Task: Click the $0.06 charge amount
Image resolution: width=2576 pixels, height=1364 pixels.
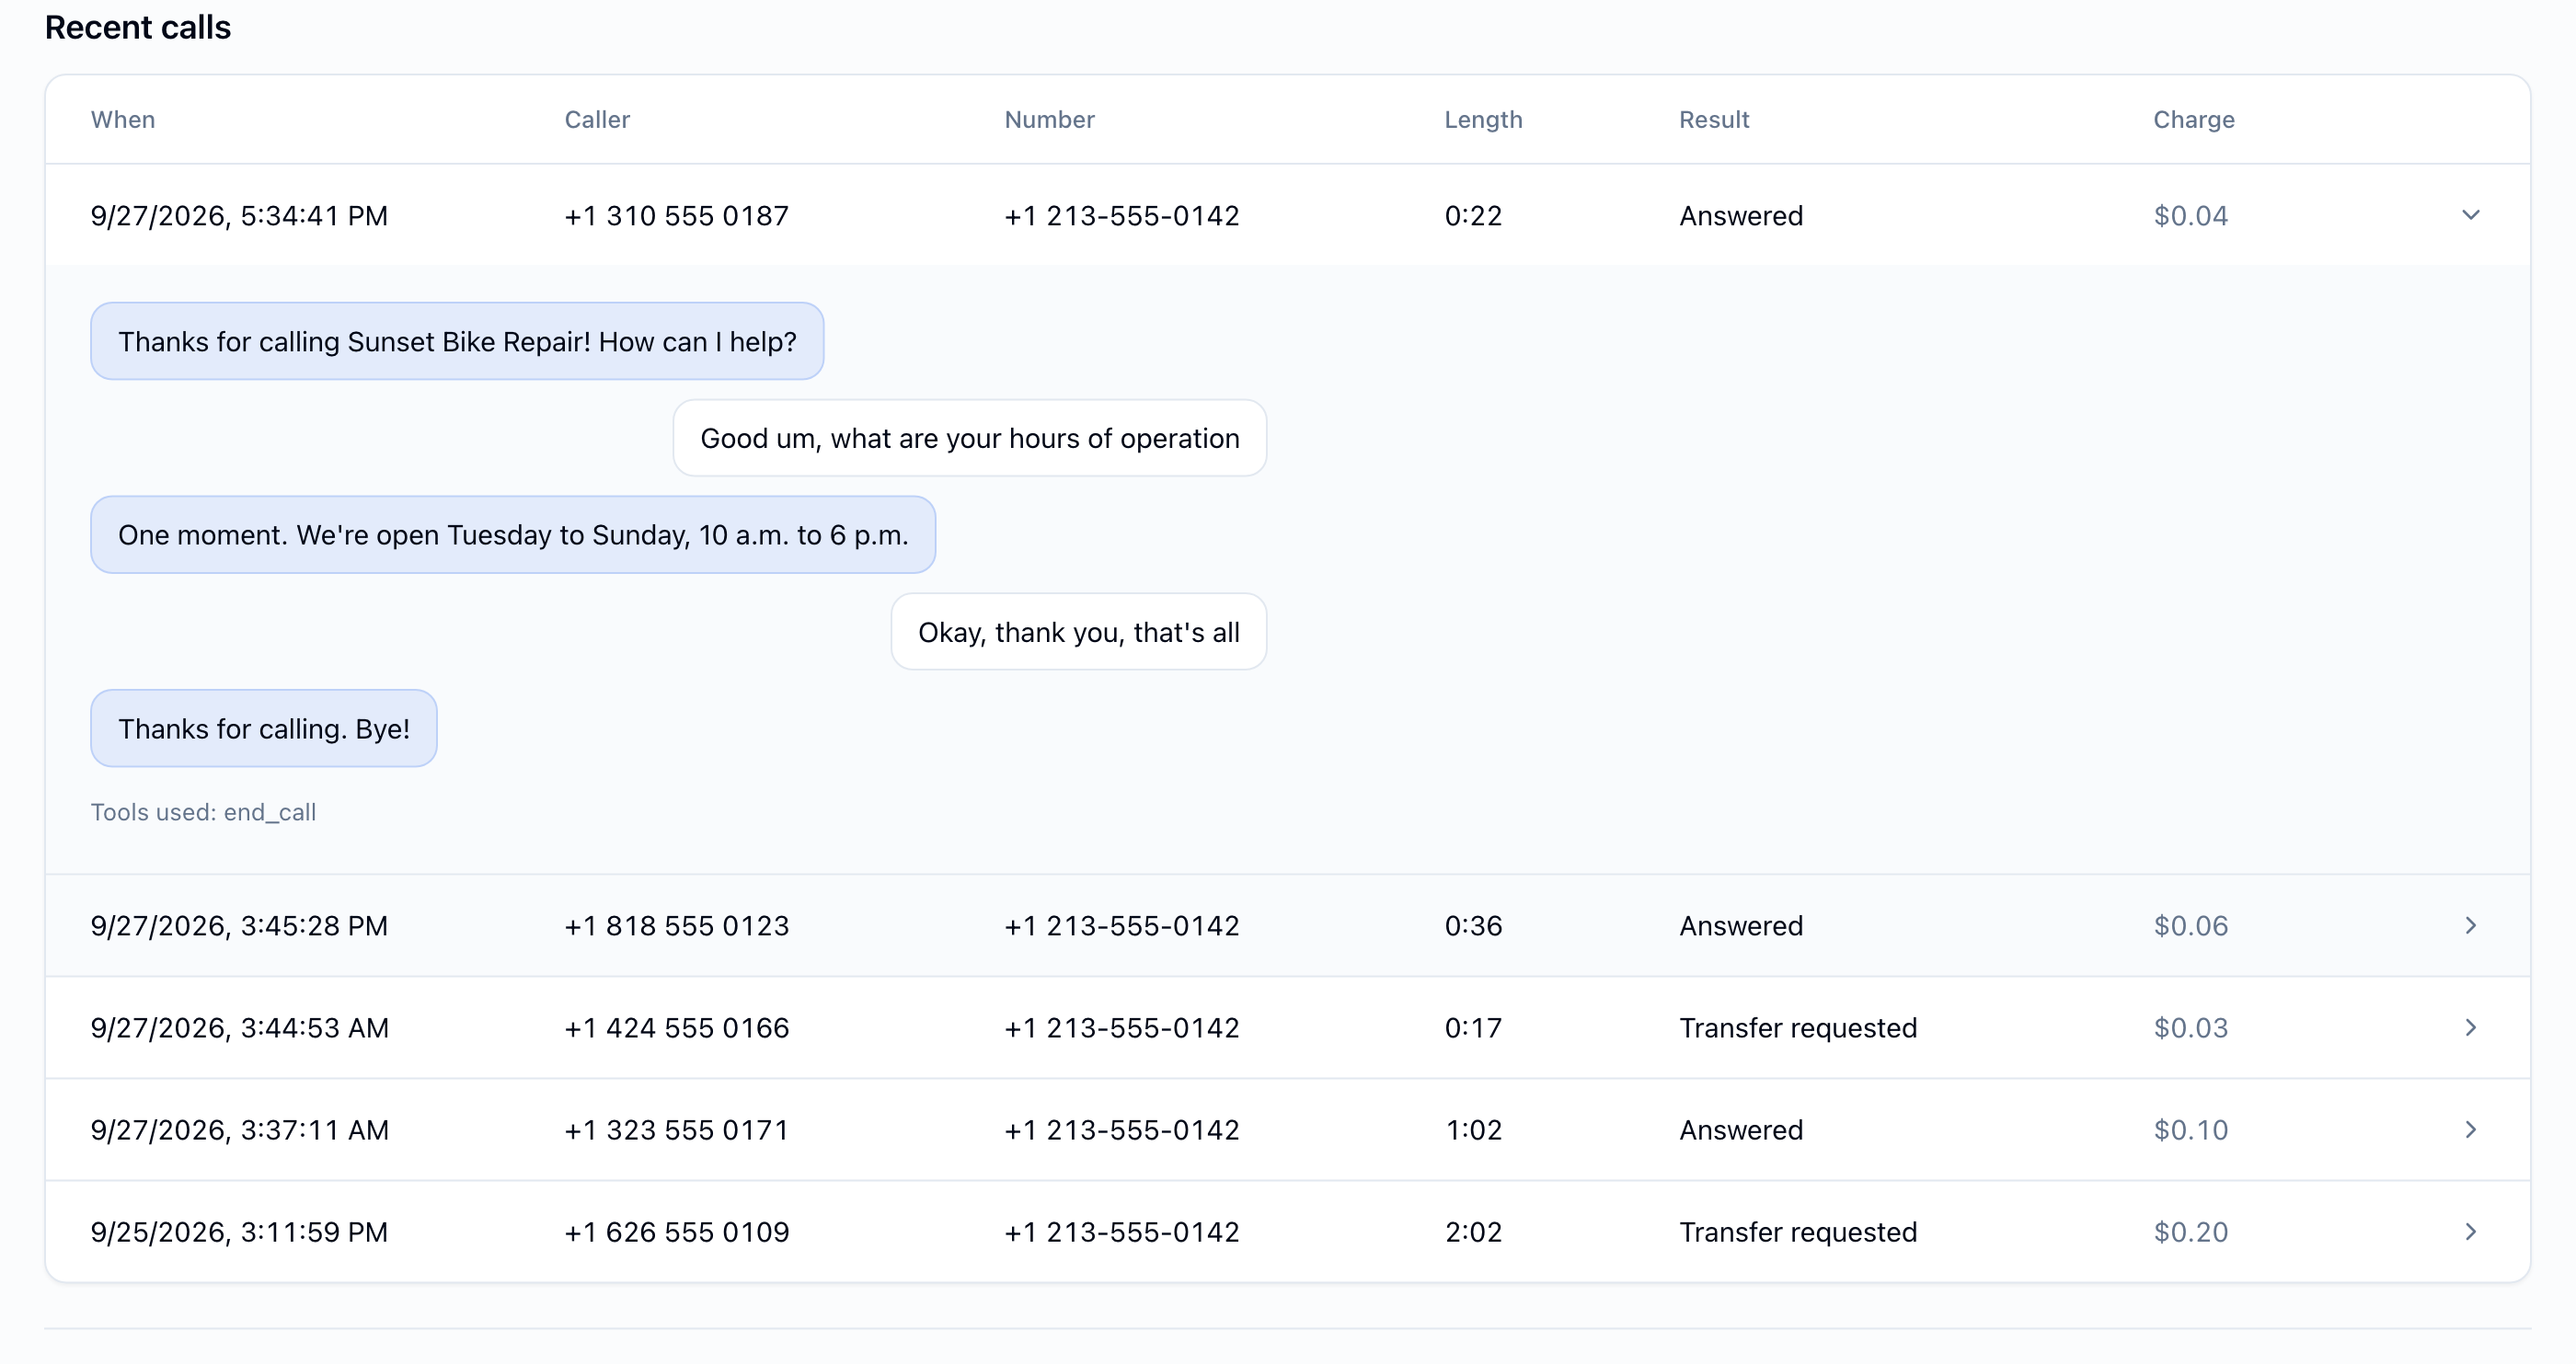Action: 2190,925
